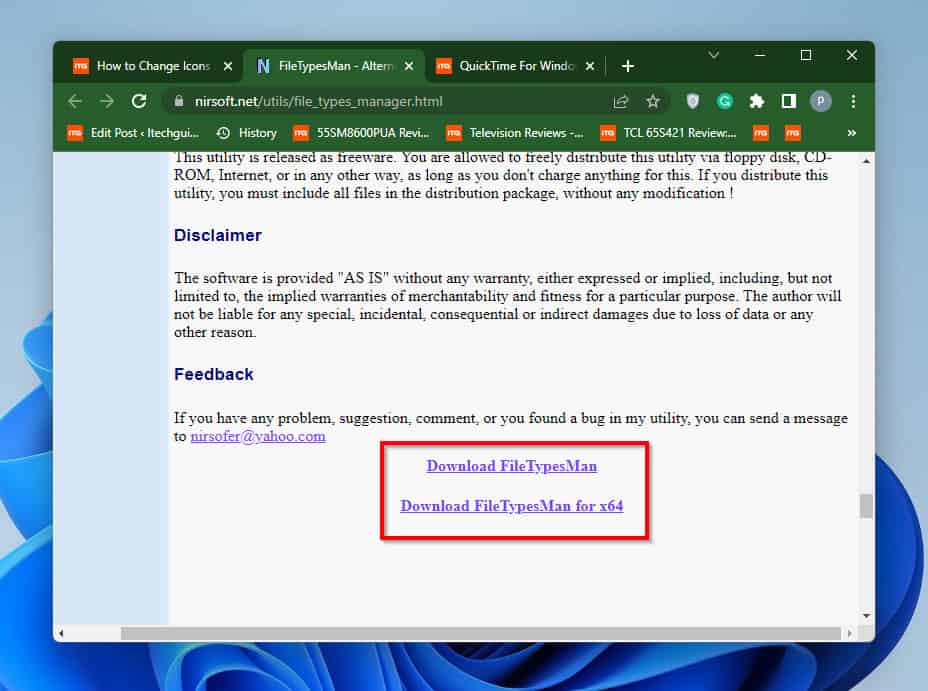The height and width of the screenshot is (691, 928).
Task: Open a new tab with the plus icon
Action: (x=628, y=66)
